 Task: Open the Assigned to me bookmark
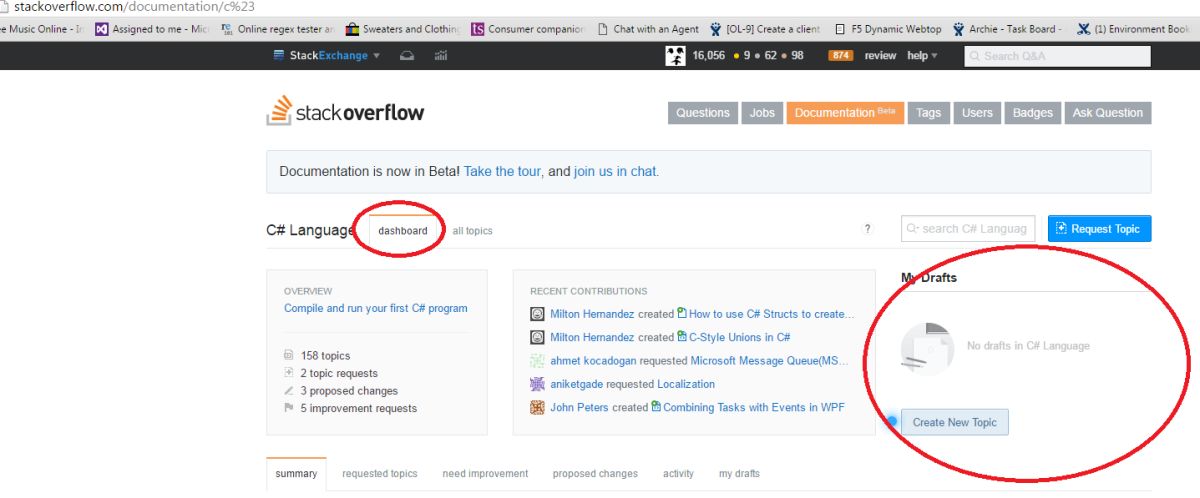click(x=152, y=29)
